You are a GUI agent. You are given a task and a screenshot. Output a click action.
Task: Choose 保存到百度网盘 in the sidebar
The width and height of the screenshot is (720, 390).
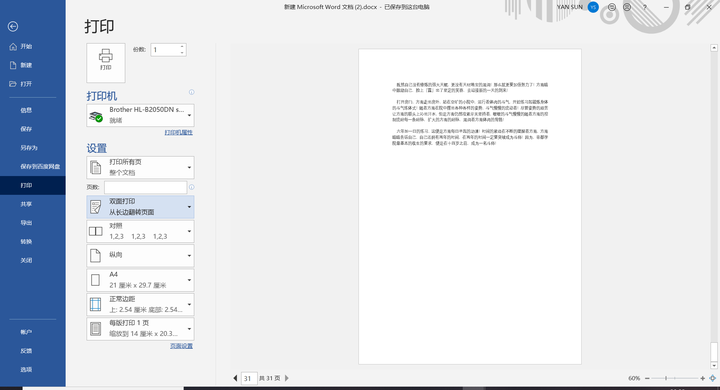coord(33,166)
